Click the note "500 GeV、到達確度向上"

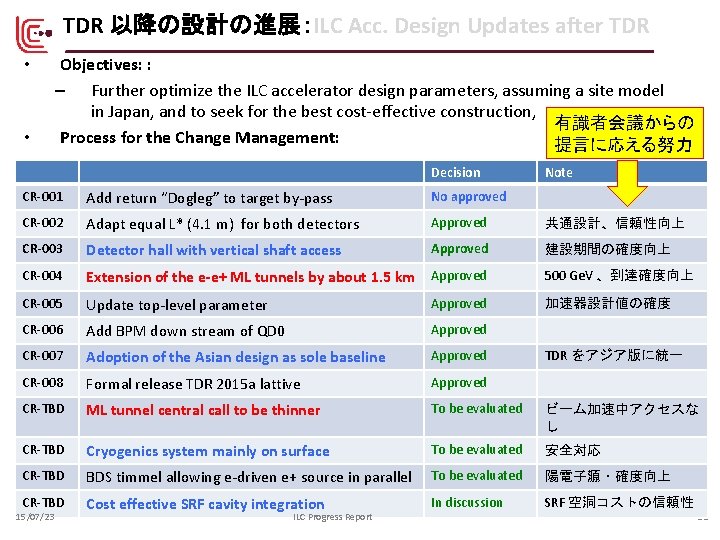pos(619,276)
